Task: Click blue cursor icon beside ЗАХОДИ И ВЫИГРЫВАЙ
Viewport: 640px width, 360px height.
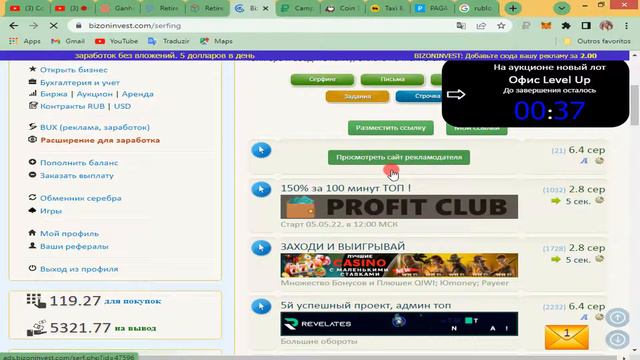Action: tap(261, 248)
